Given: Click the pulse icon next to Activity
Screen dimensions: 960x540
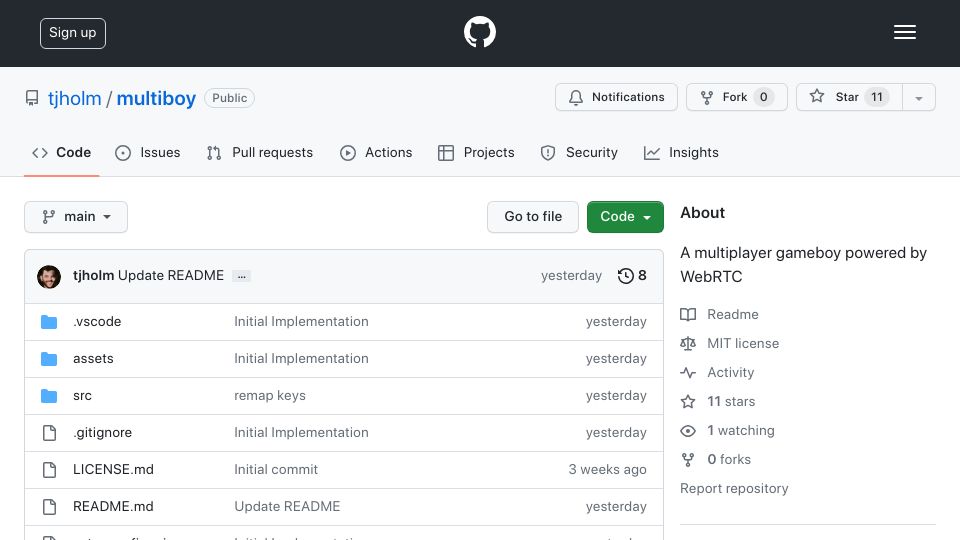Looking at the screenshot, I should coord(688,372).
